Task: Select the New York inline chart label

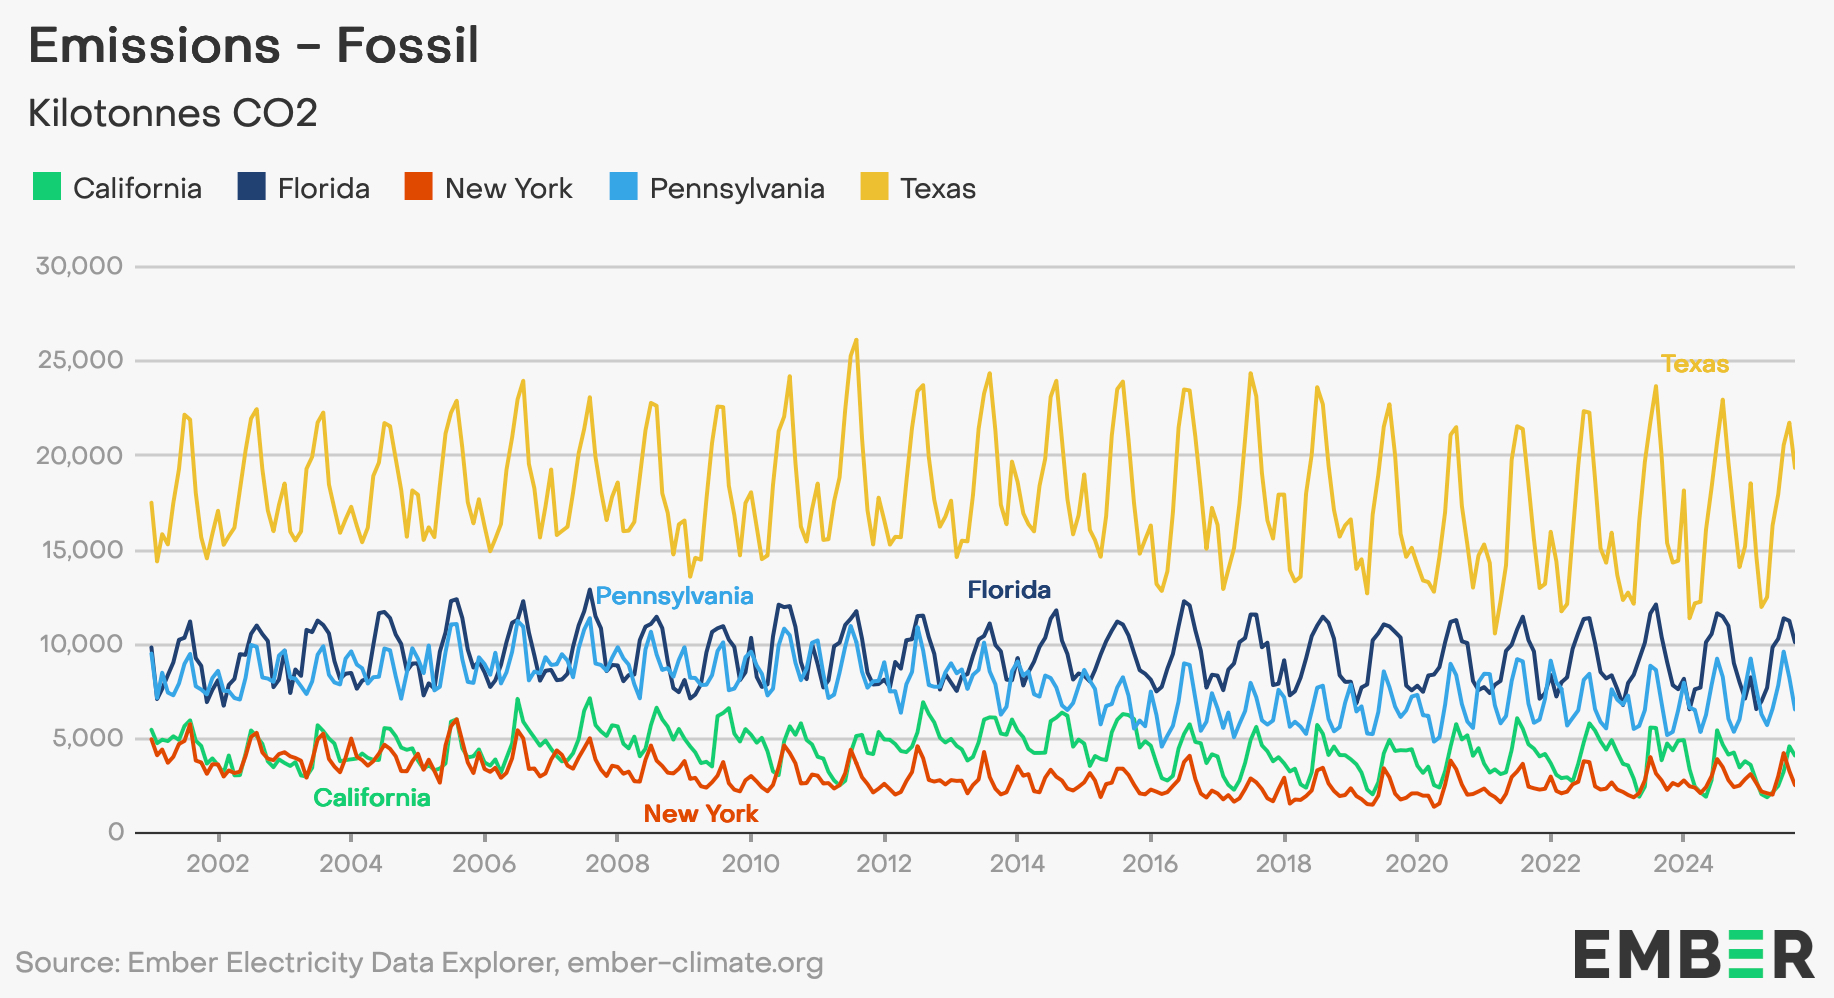Action: pos(700,814)
